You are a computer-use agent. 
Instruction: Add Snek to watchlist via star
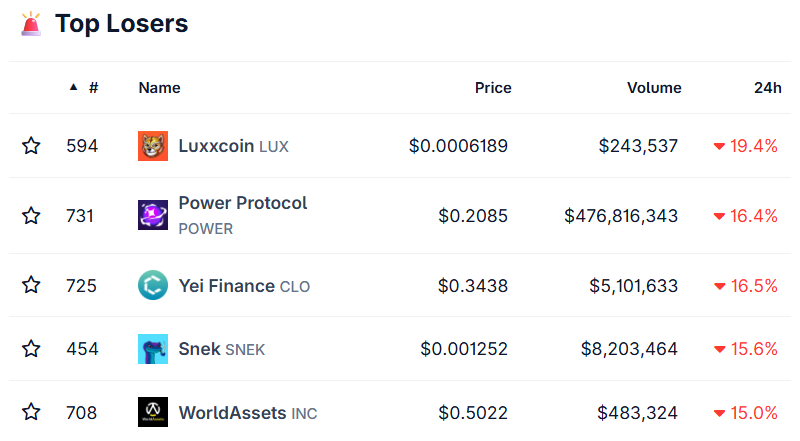click(31, 349)
